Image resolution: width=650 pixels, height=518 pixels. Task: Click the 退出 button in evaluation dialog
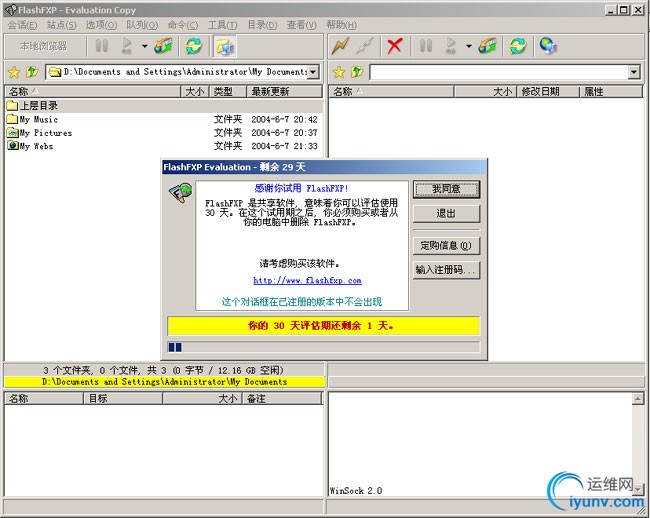446,213
